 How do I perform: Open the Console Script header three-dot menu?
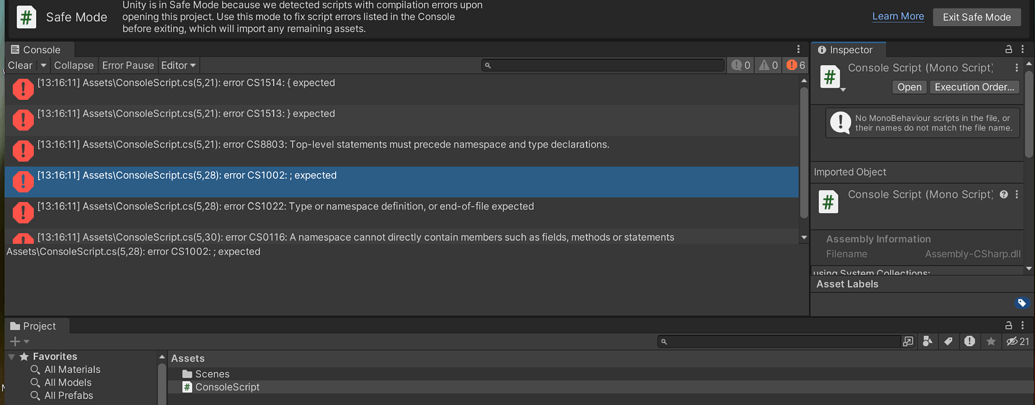(x=1017, y=67)
